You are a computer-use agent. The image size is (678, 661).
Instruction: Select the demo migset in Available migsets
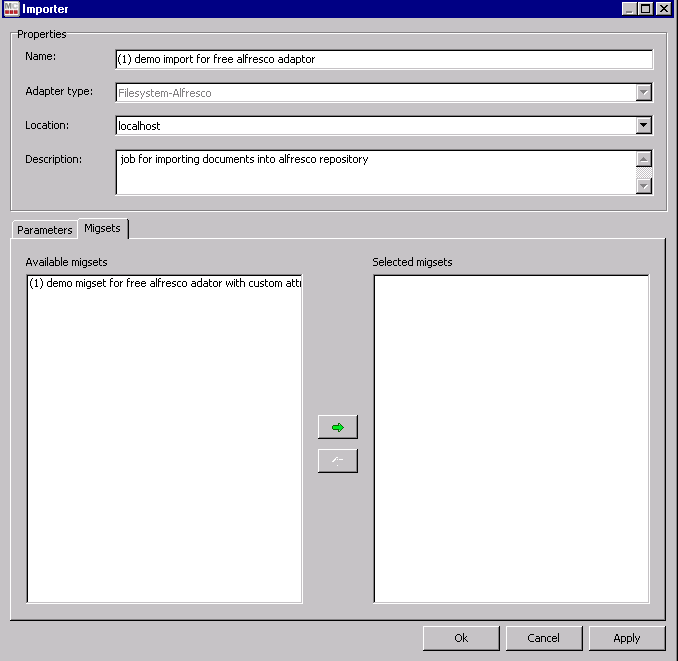(x=164, y=283)
